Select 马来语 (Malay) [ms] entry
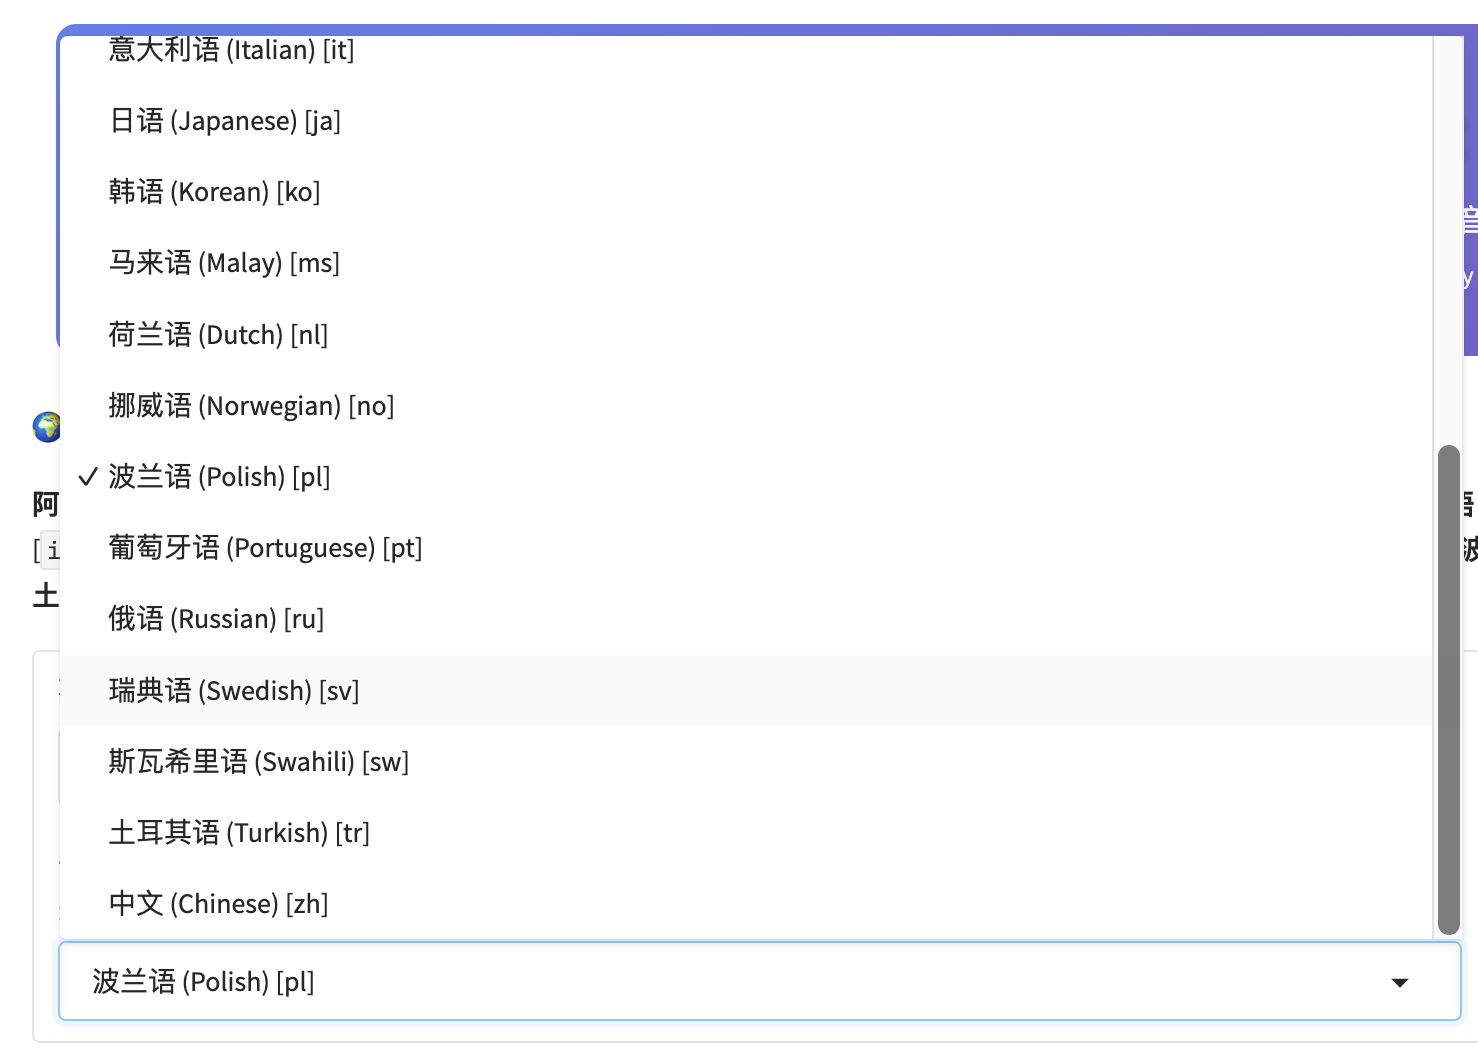The image size is (1478, 1056). pos(224,263)
